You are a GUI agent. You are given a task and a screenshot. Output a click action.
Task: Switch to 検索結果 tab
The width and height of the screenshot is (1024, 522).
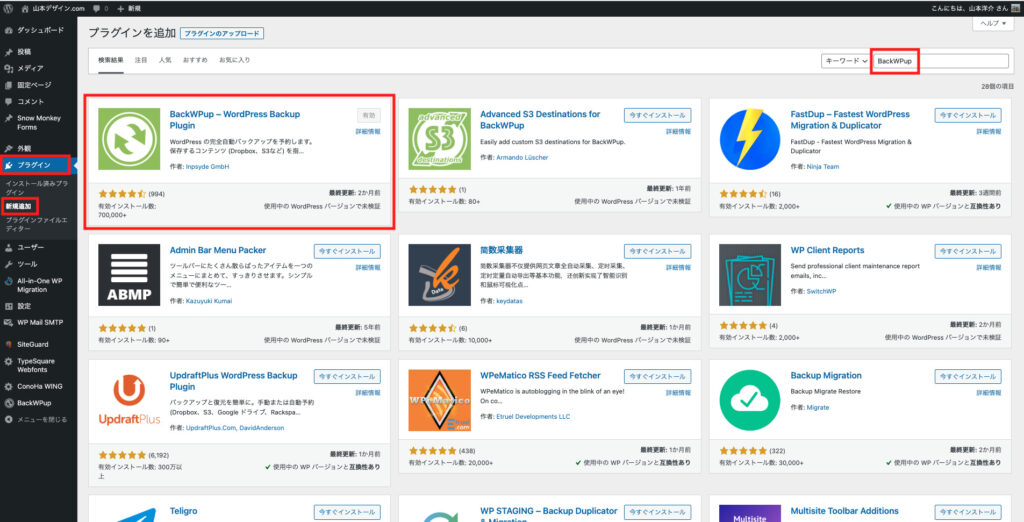coord(110,60)
